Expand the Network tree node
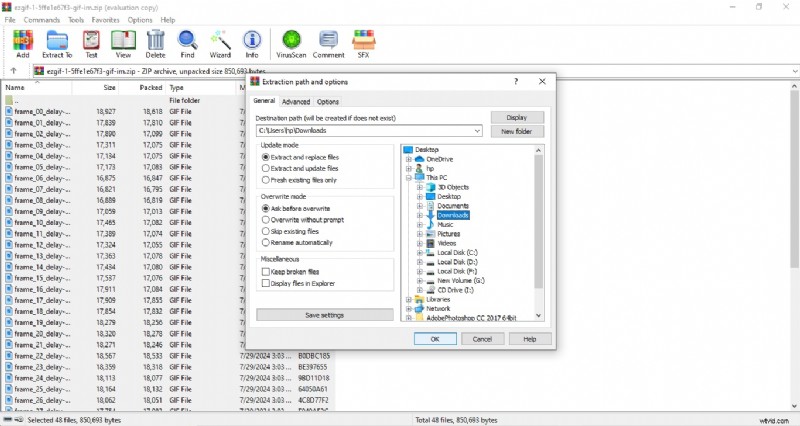 [408, 309]
